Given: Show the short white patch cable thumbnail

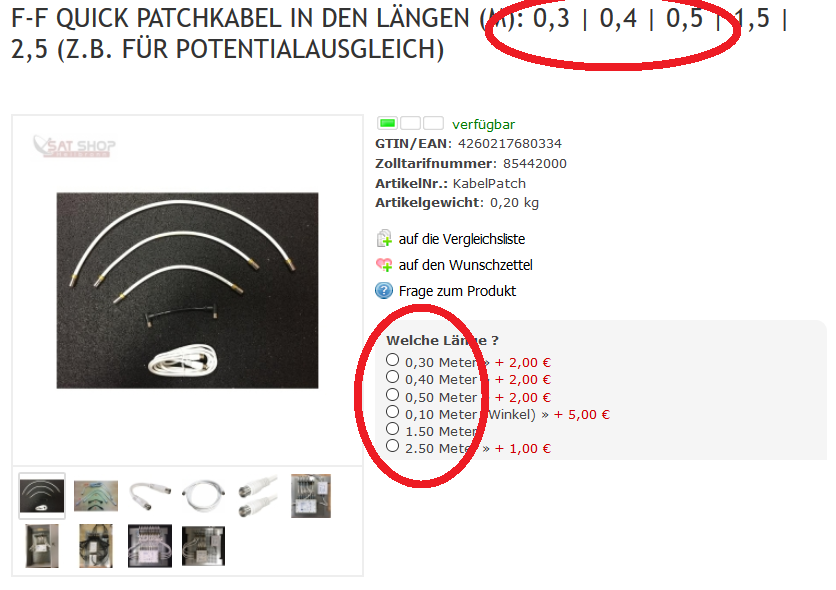Looking at the screenshot, I should 150,496.
